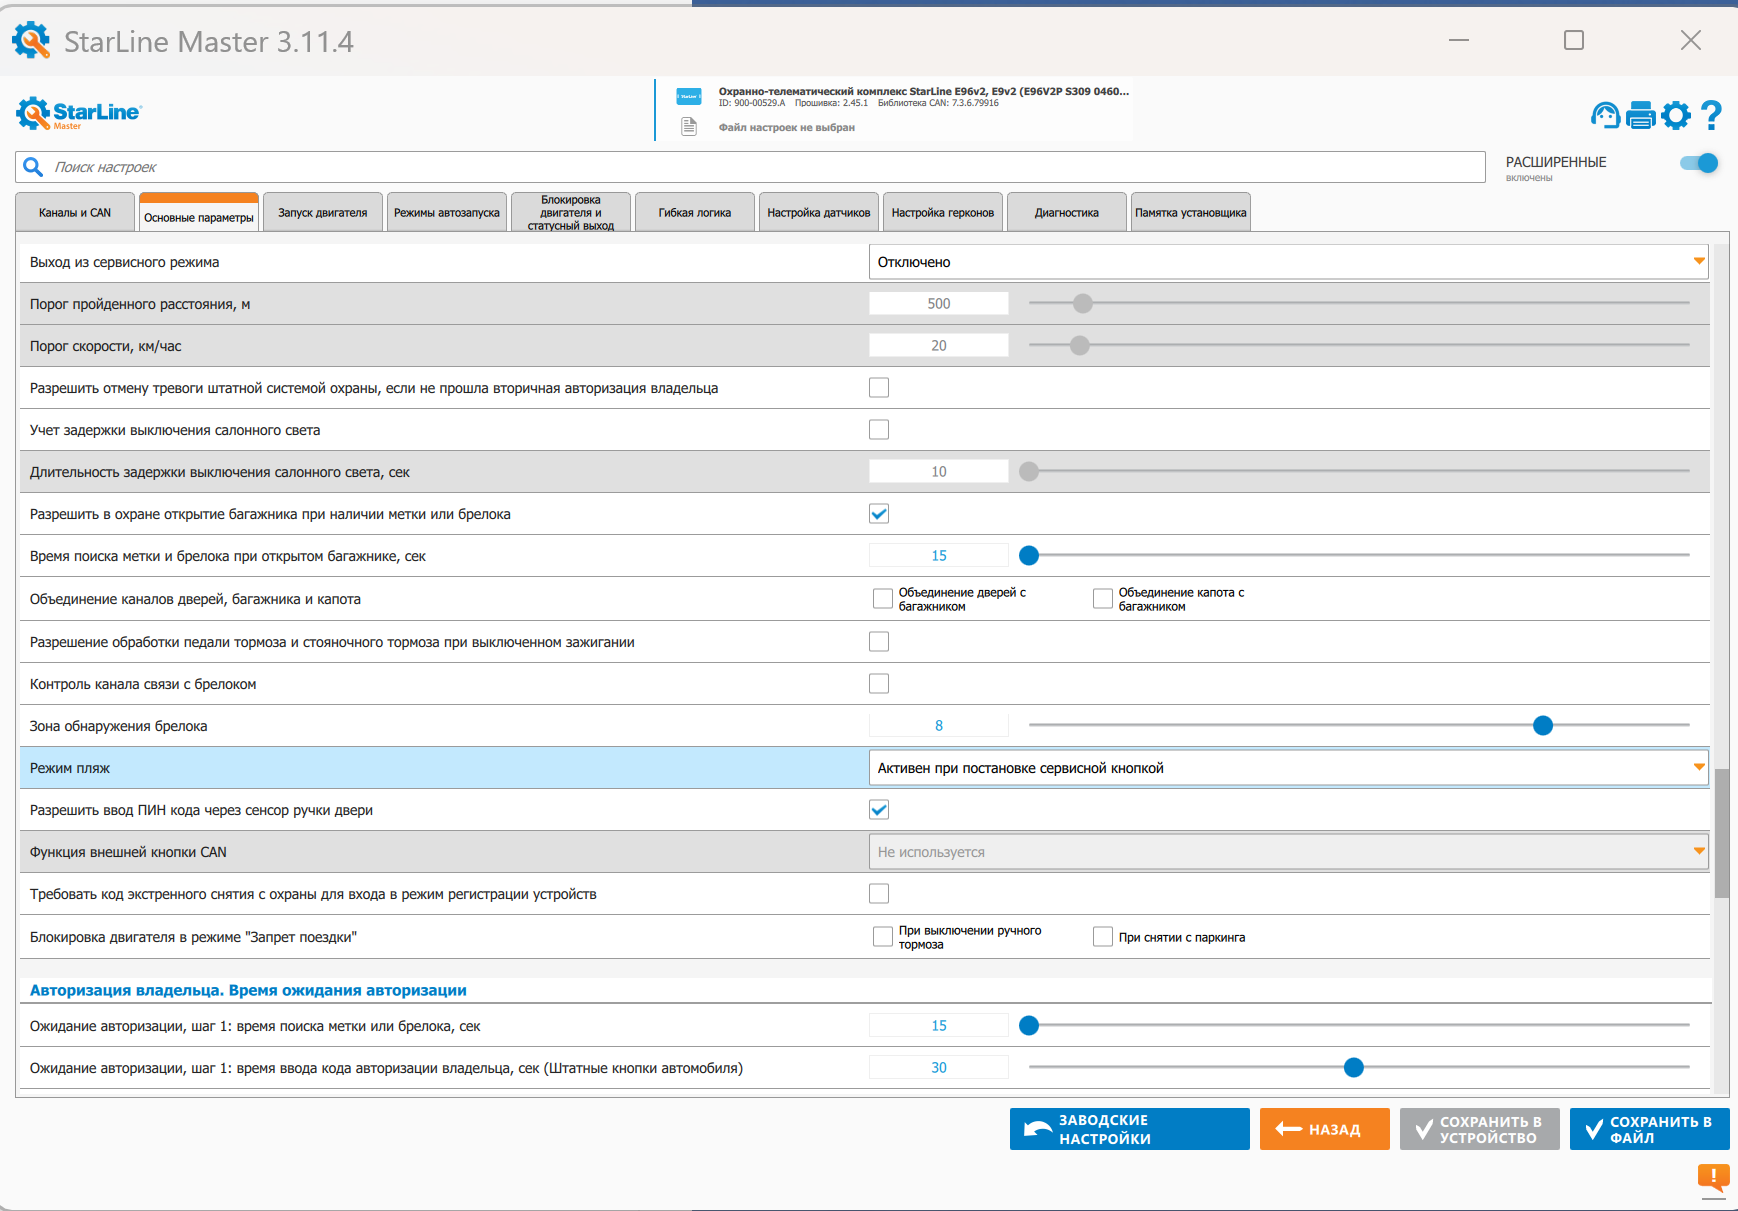
Task: Minimize the StarLine Master window
Action: click(1459, 40)
